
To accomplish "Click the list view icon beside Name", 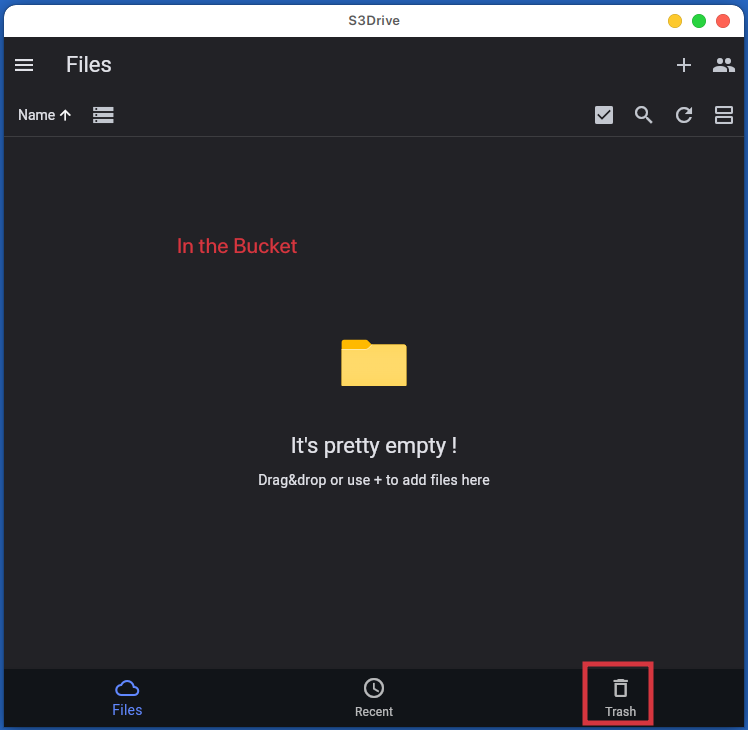I will tap(103, 115).
